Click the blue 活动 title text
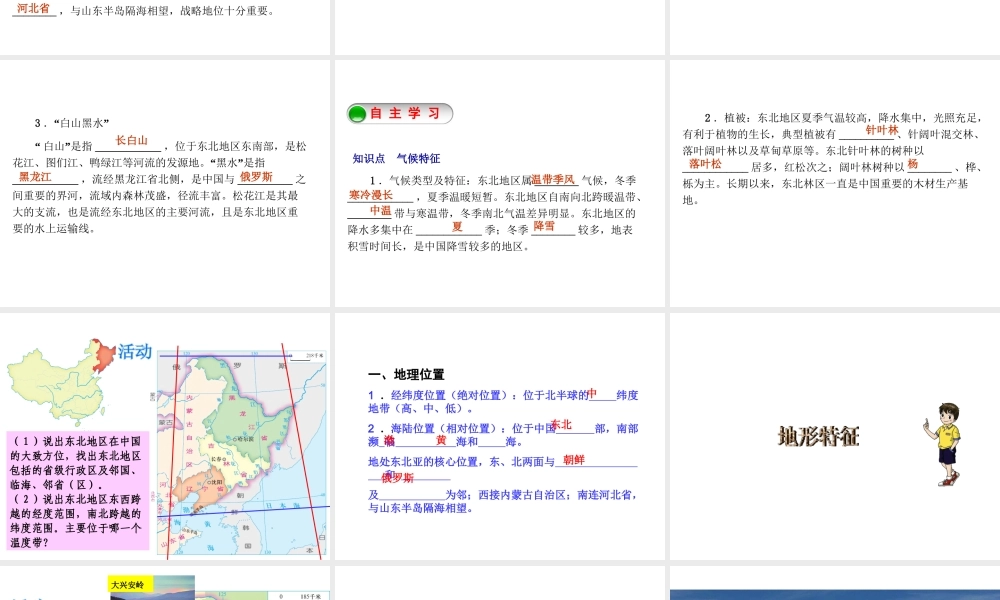The width and height of the screenshot is (1000, 600). 135,351
